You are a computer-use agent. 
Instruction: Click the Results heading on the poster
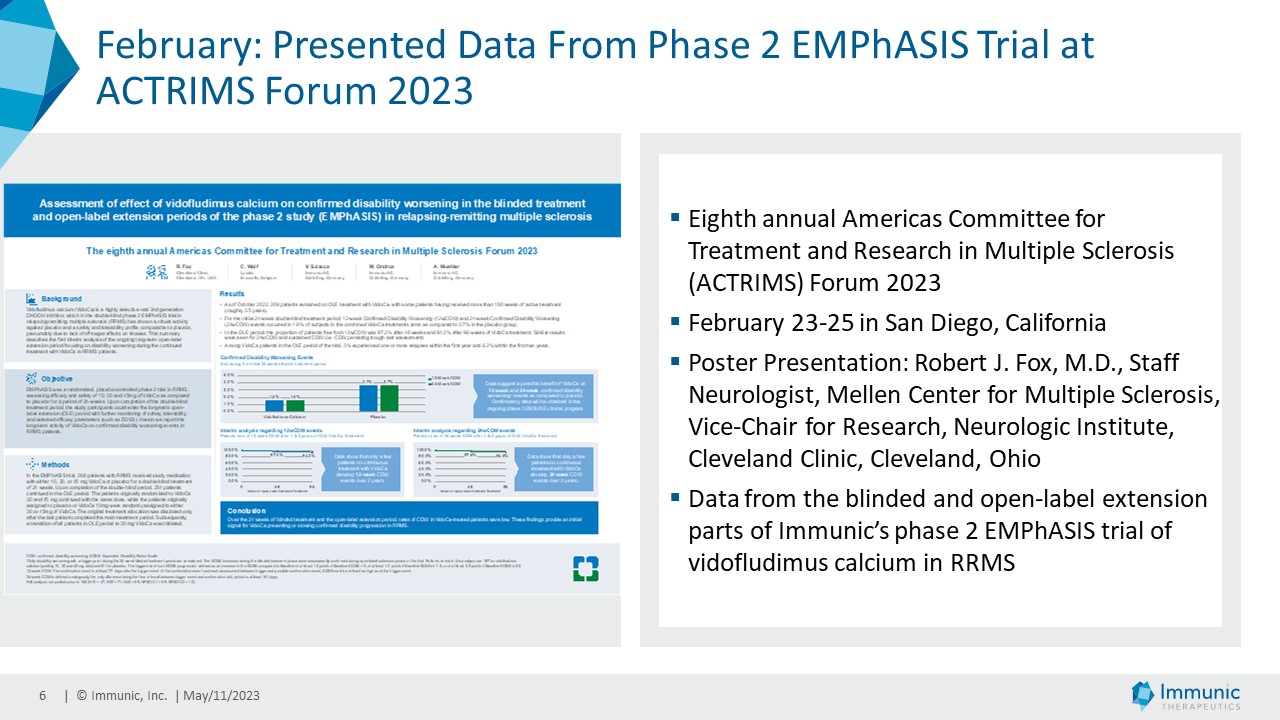[x=232, y=294]
